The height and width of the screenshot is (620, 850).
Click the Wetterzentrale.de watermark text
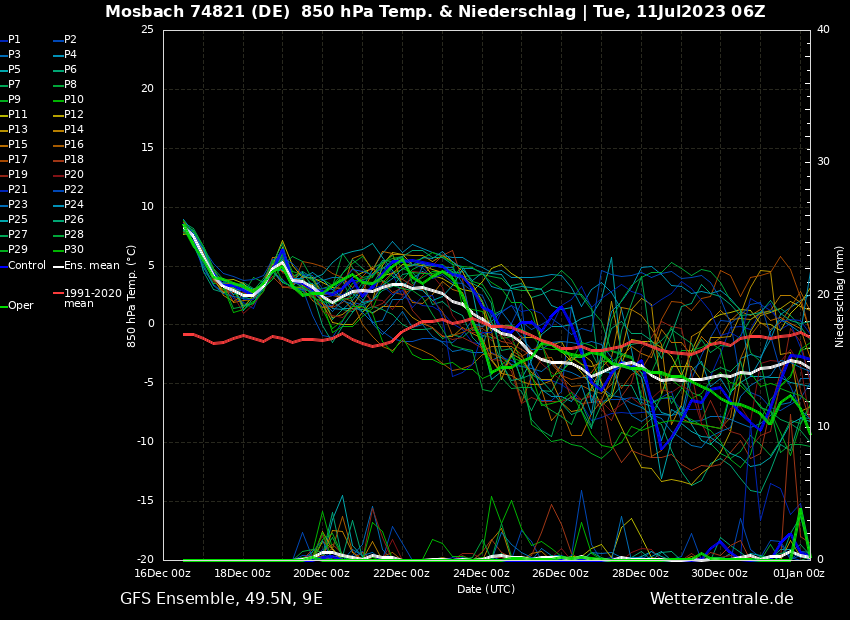pos(721,599)
